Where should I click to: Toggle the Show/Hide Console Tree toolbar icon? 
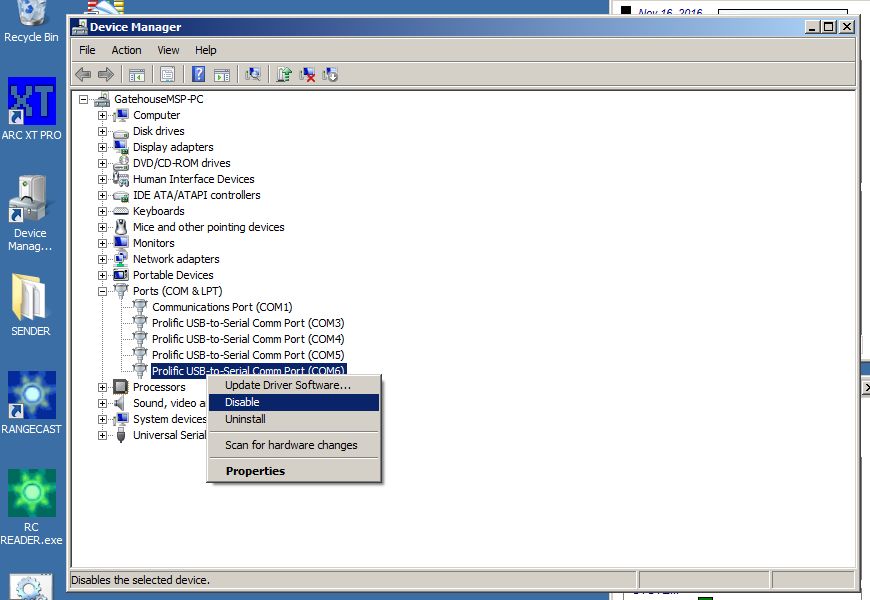point(136,74)
